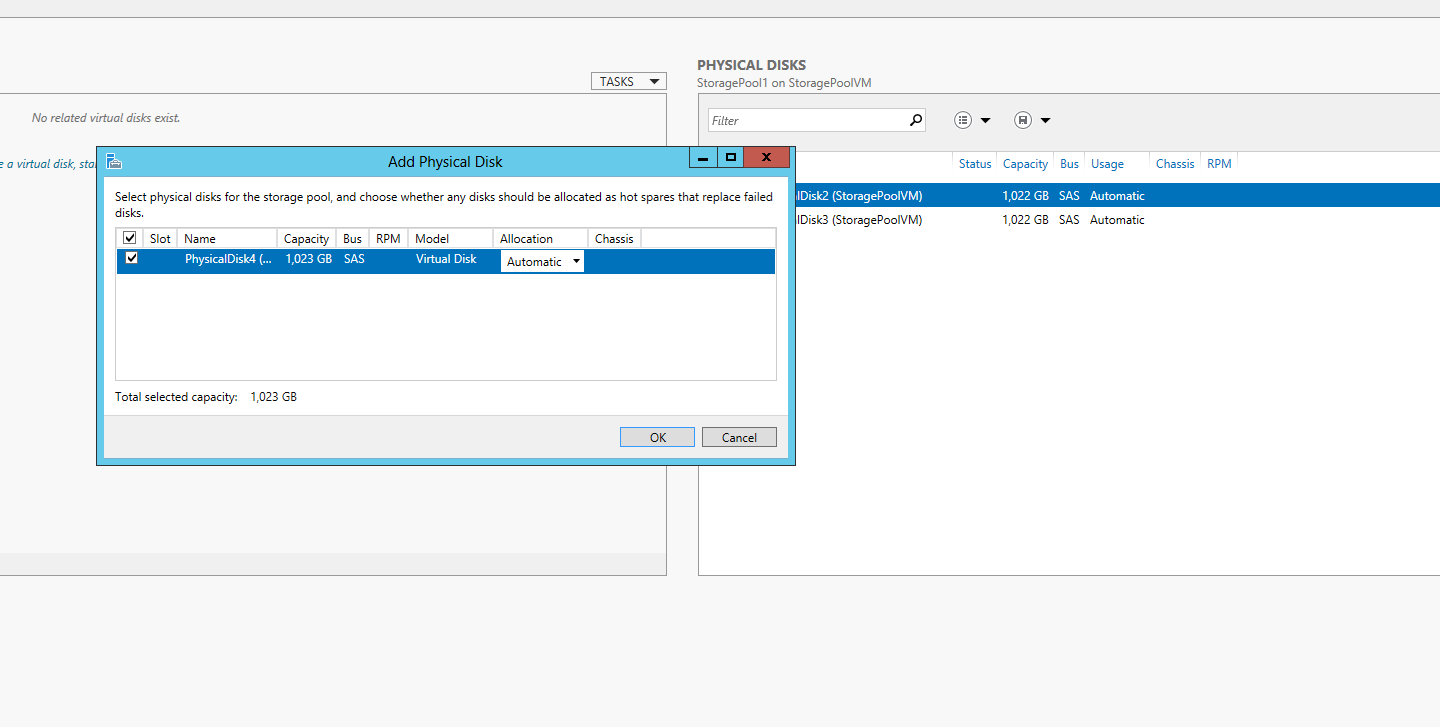Sort dialog list by Slot column

coord(160,239)
